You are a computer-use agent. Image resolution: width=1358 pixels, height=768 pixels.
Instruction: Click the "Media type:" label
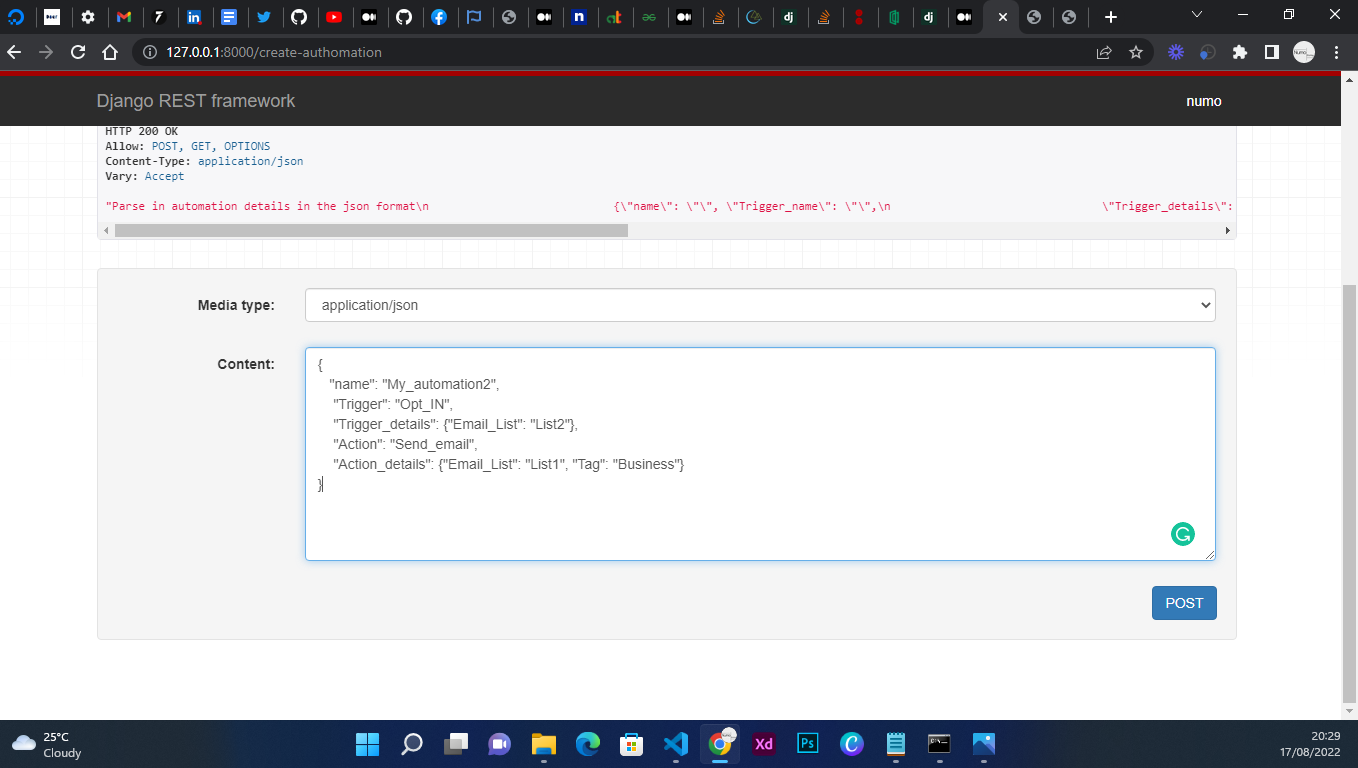pos(236,305)
